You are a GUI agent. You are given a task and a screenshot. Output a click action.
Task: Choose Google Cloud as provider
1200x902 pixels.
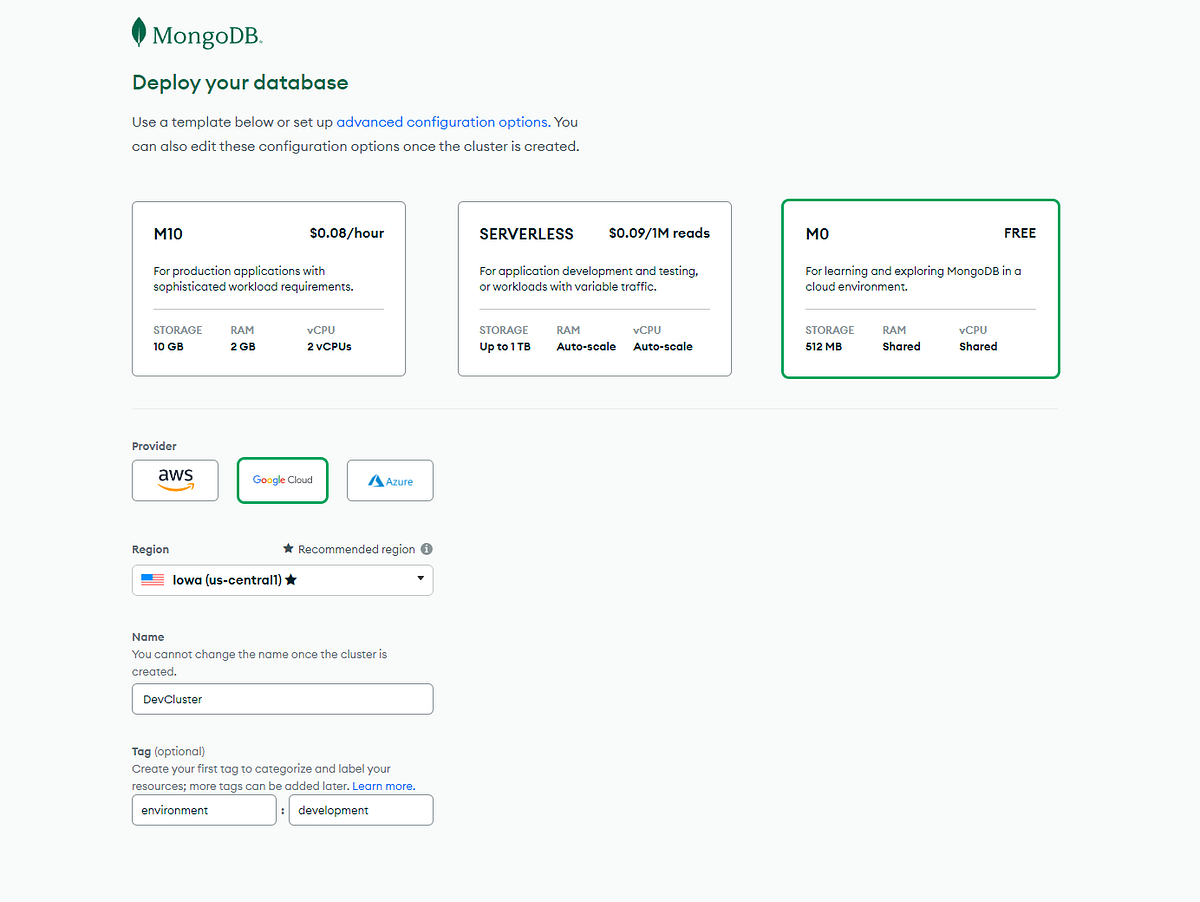click(x=282, y=480)
